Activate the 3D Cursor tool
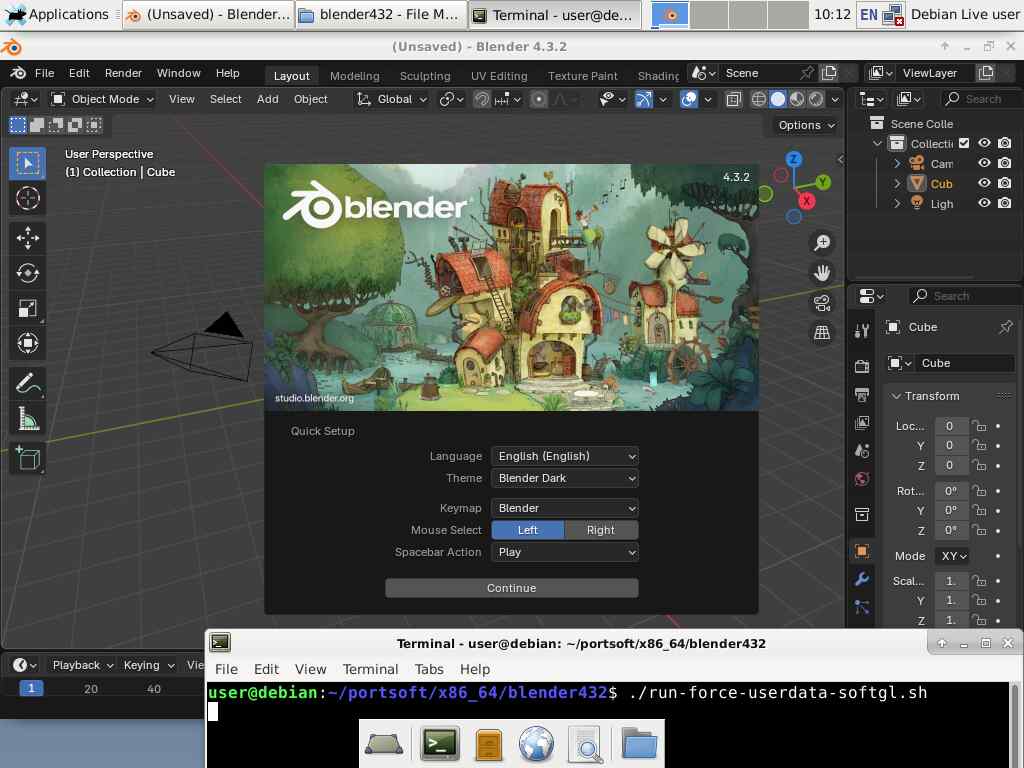This screenshot has width=1024, height=768. [x=27, y=198]
